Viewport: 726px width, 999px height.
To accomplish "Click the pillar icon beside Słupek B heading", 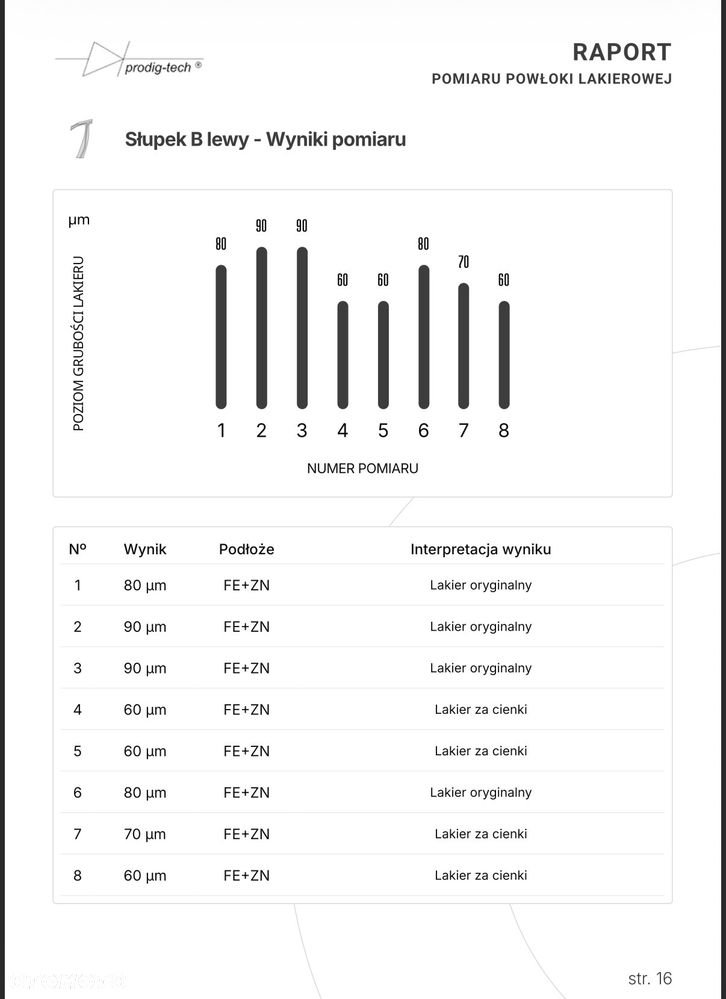I will [x=82, y=139].
